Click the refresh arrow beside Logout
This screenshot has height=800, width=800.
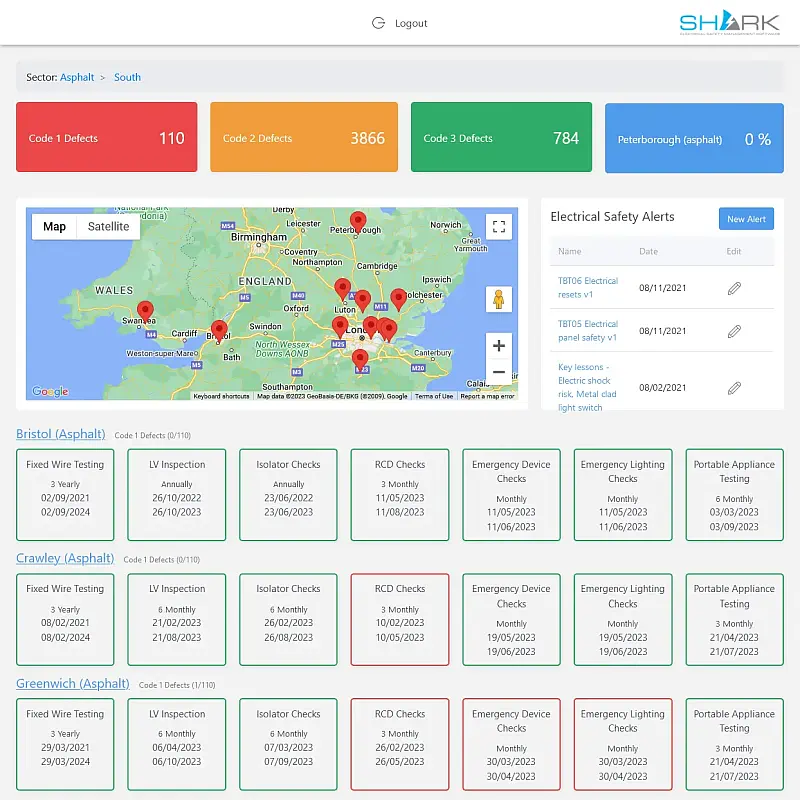[x=377, y=22]
